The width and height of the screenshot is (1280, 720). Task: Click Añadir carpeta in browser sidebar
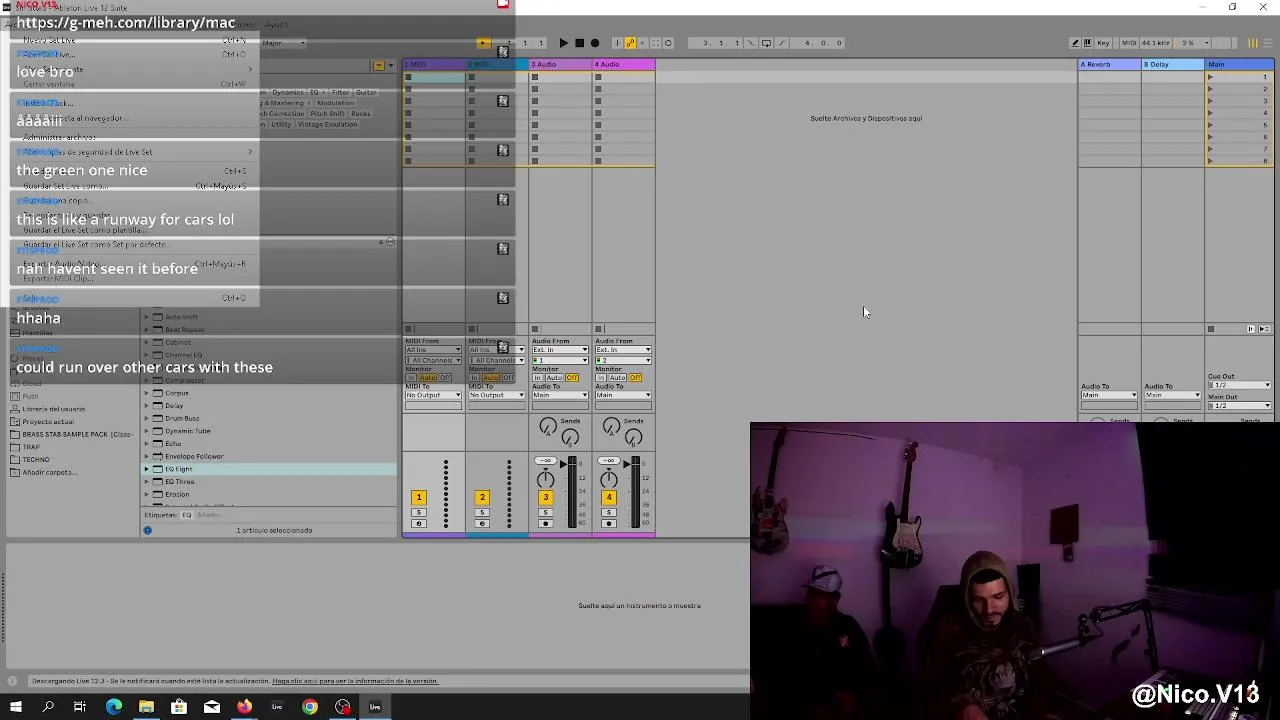click(48, 473)
